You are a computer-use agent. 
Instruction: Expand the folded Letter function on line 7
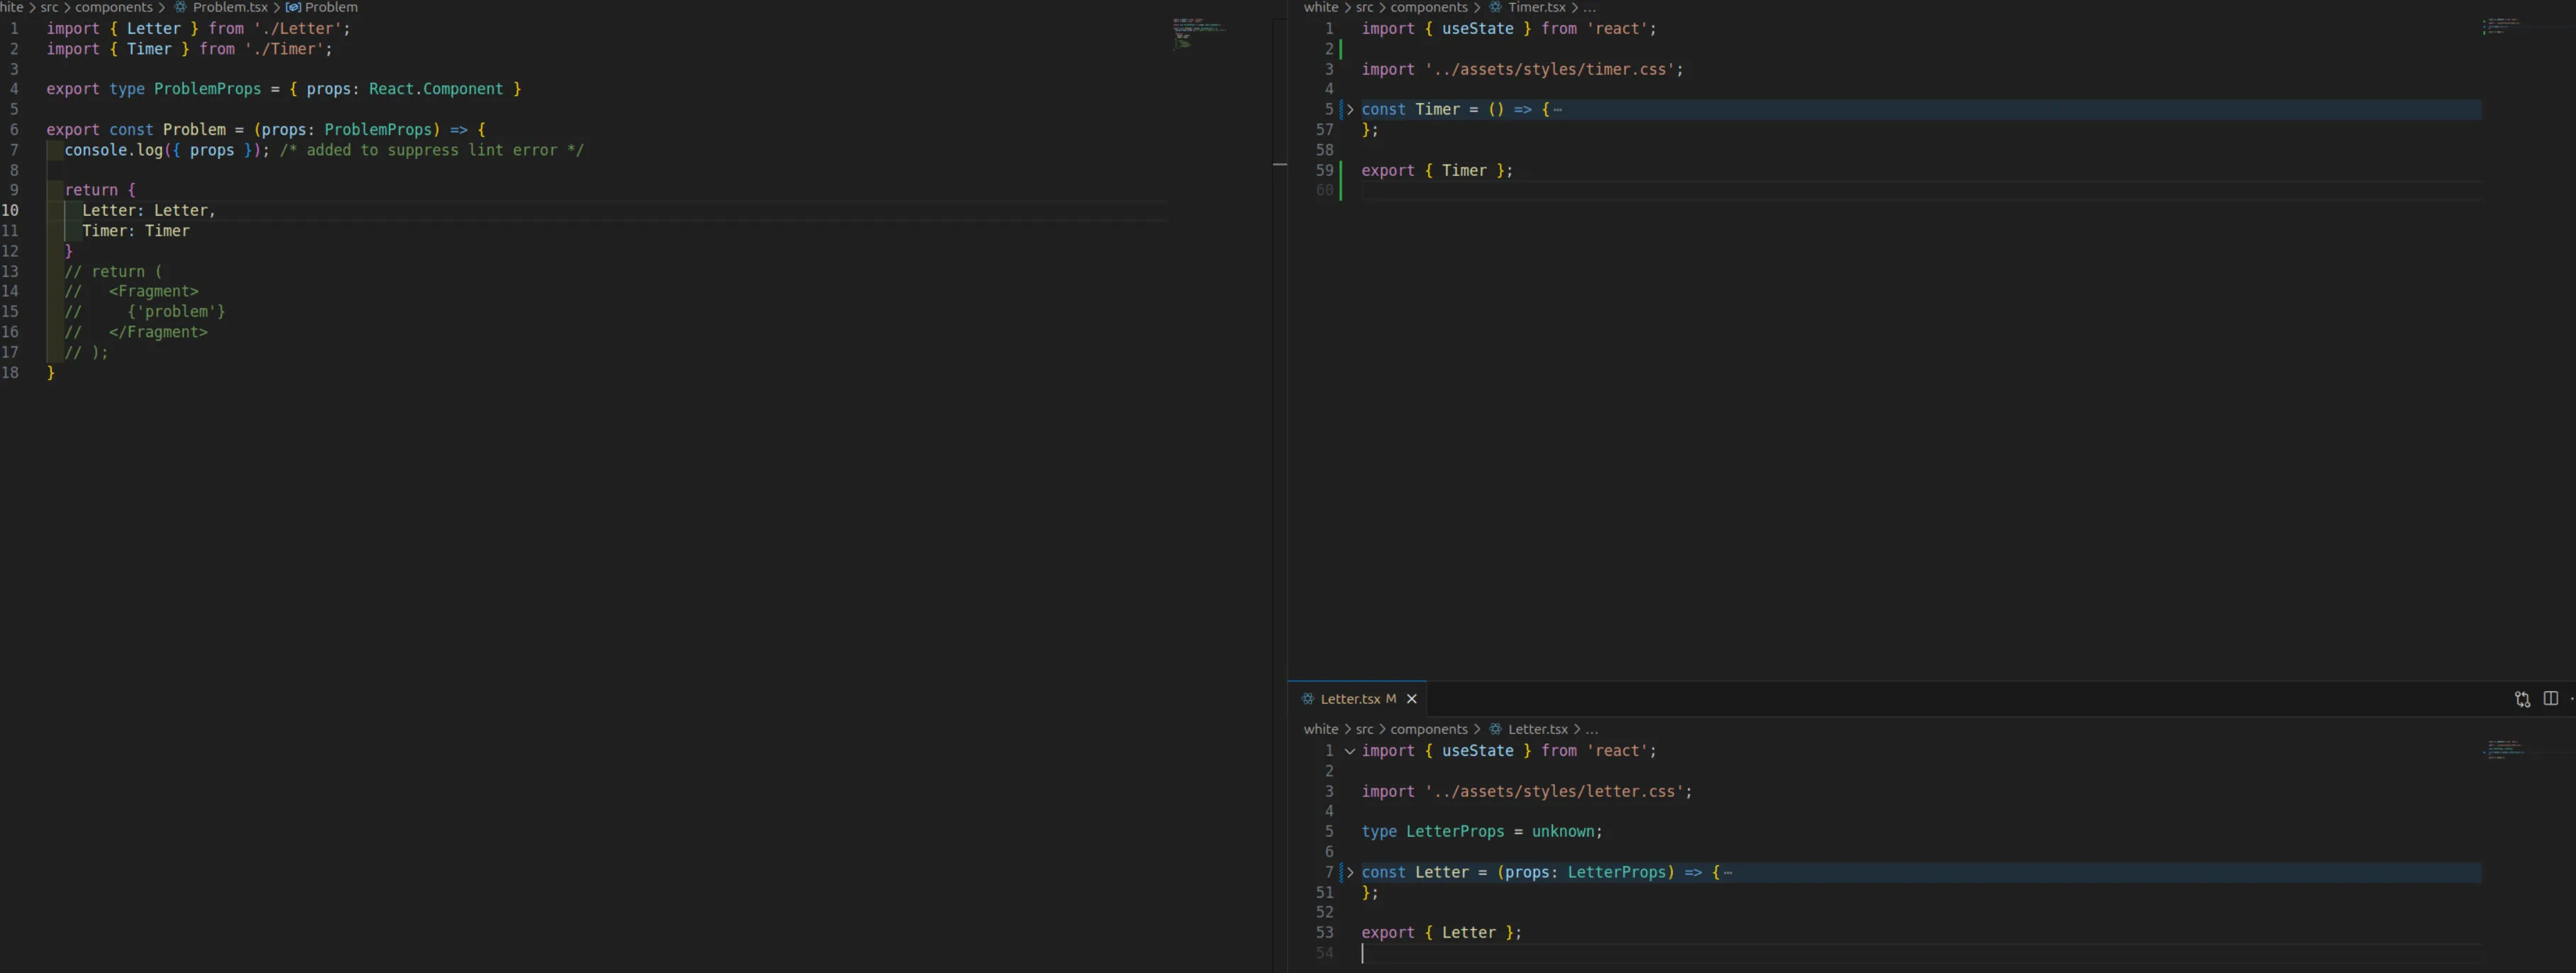1350,873
